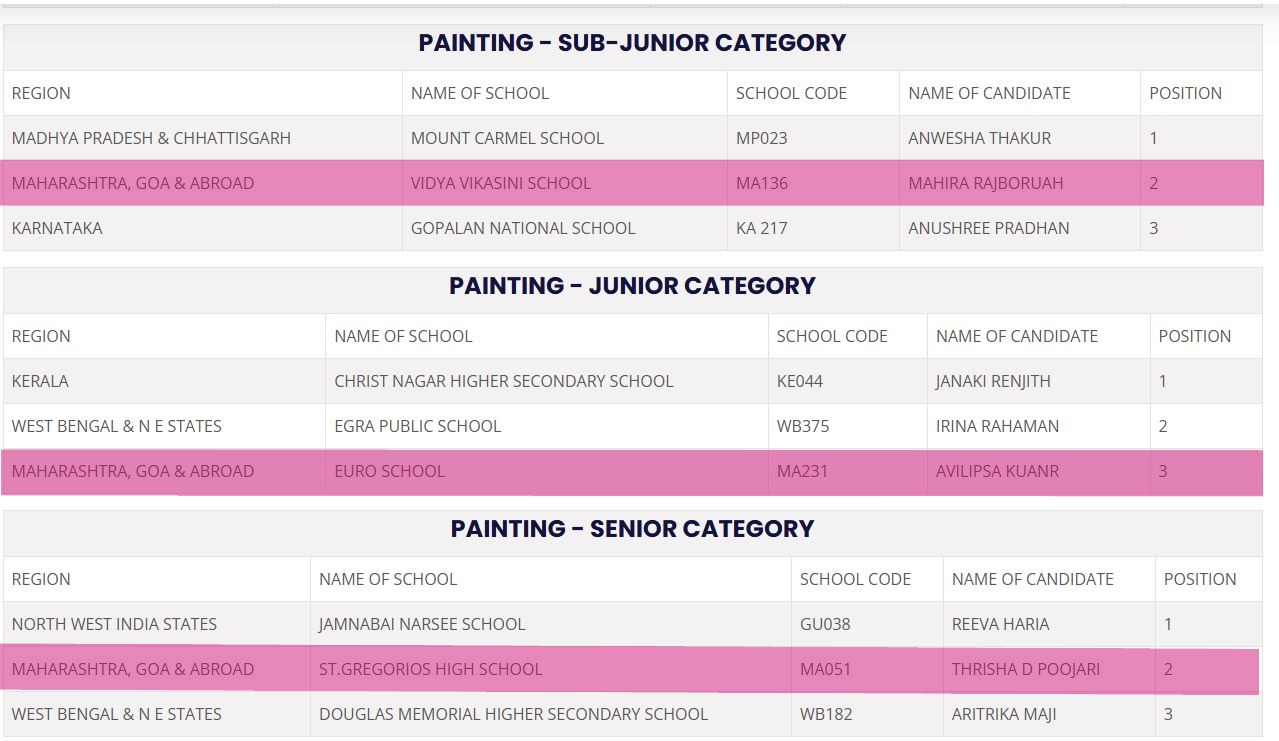The height and width of the screenshot is (741, 1279).
Task: Select Douglas Memorial Higher Secondary School cell
Action: [513, 714]
